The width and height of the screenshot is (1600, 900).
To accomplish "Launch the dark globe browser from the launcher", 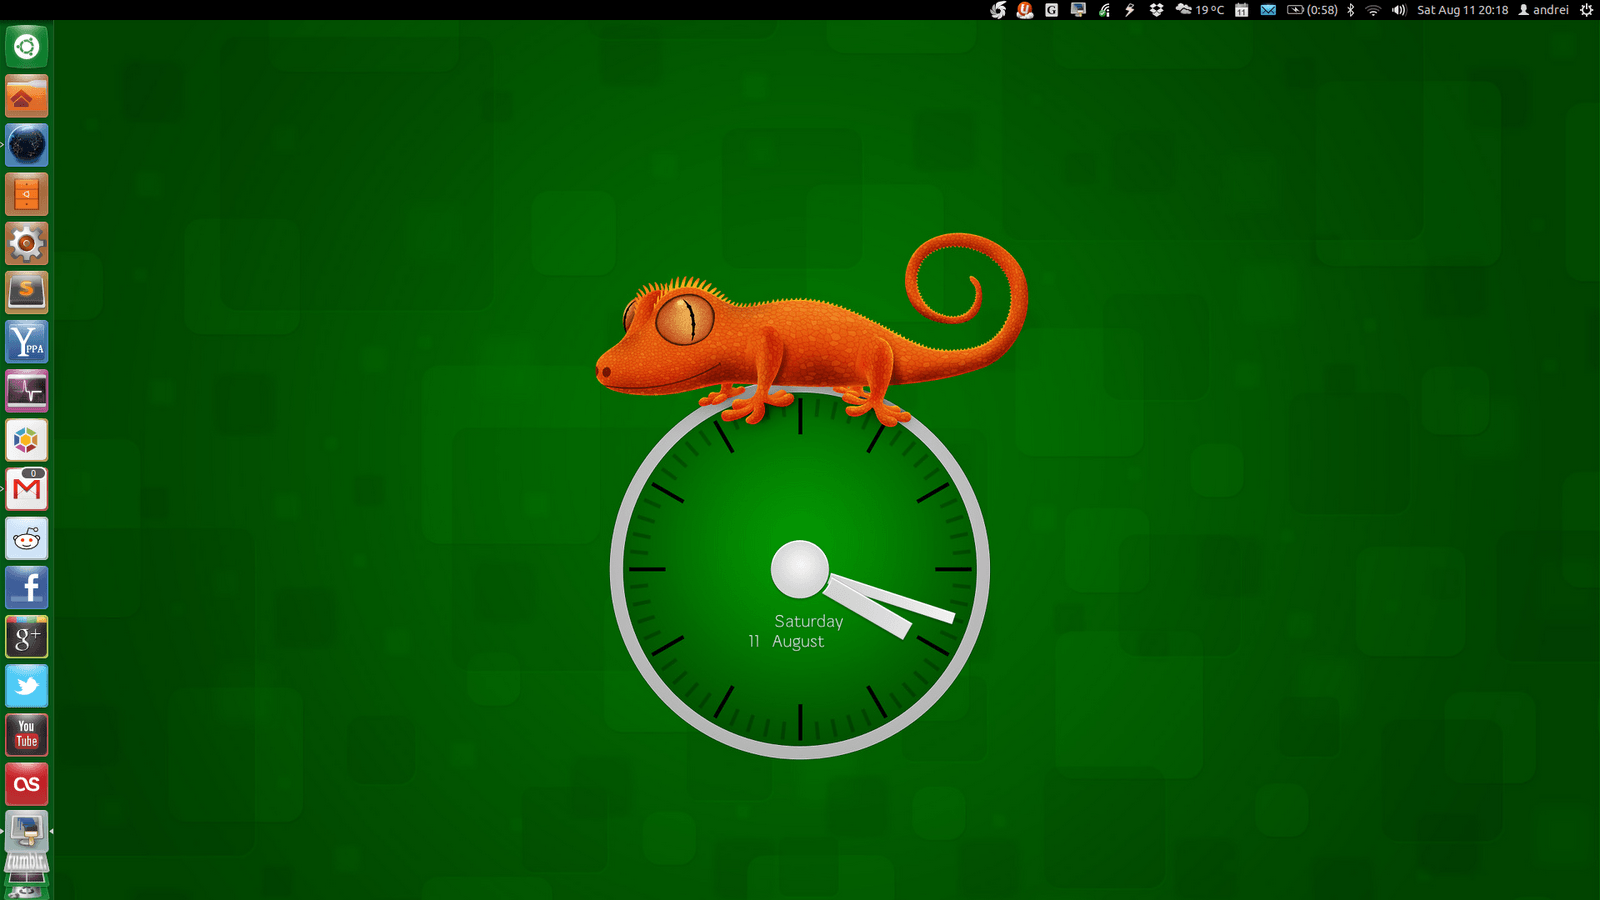I will click(x=26, y=145).
